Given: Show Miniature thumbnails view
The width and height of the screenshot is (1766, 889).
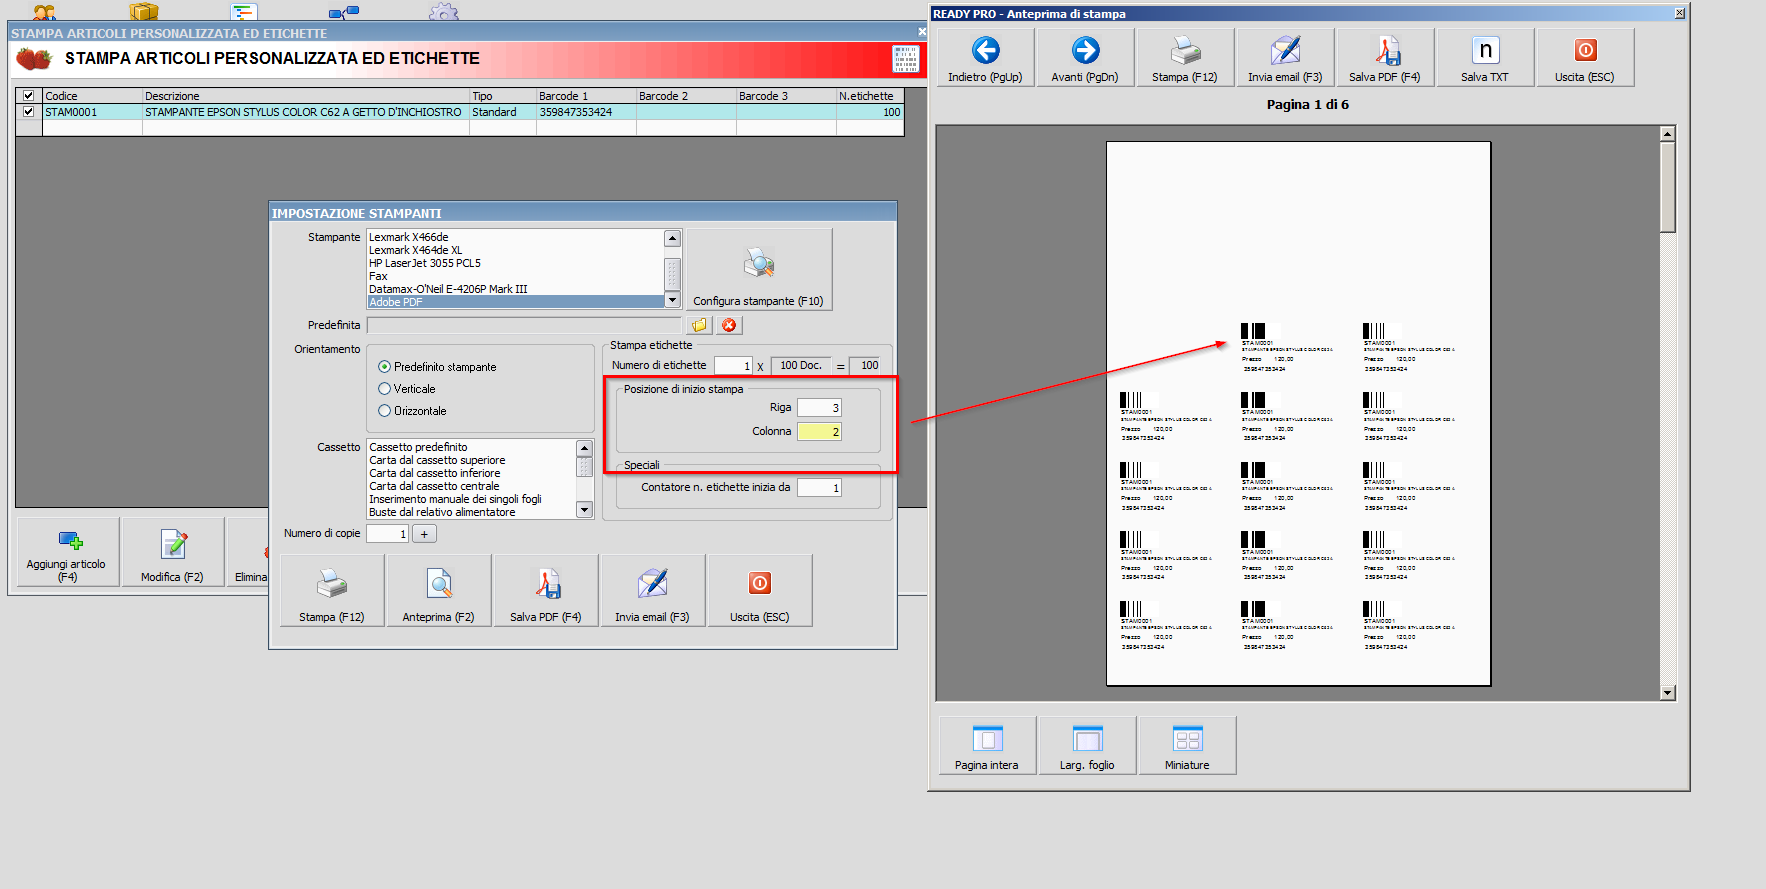Looking at the screenshot, I should pyautogui.click(x=1187, y=745).
